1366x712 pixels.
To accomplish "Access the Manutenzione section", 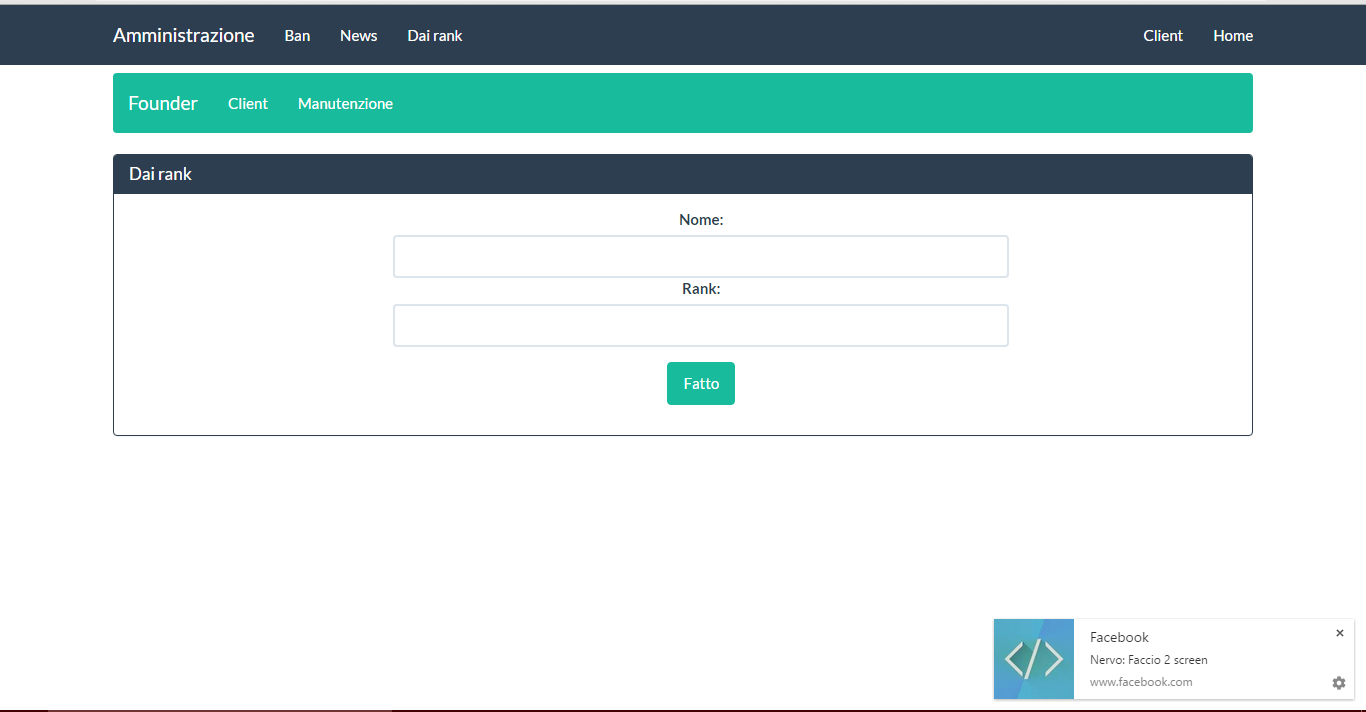I will pos(345,103).
